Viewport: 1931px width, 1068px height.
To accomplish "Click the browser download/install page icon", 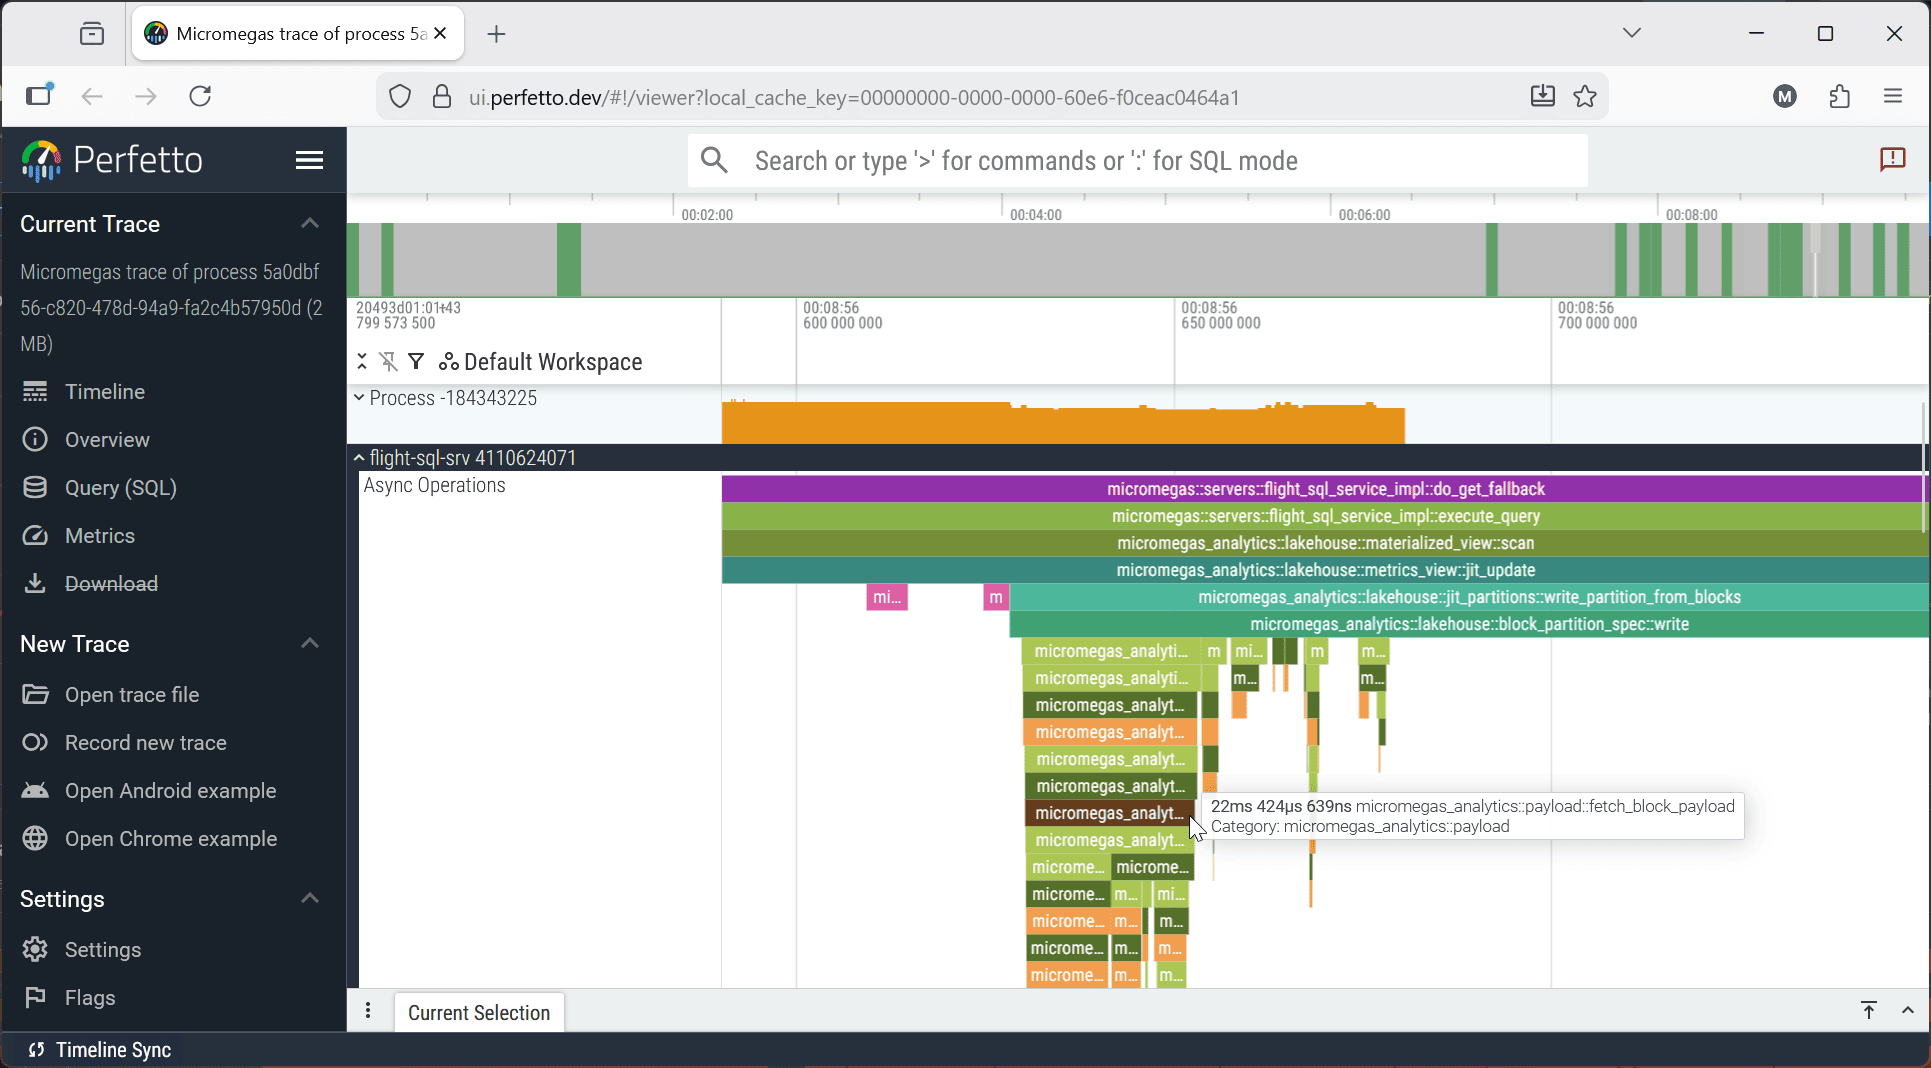I will click(x=1543, y=96).
